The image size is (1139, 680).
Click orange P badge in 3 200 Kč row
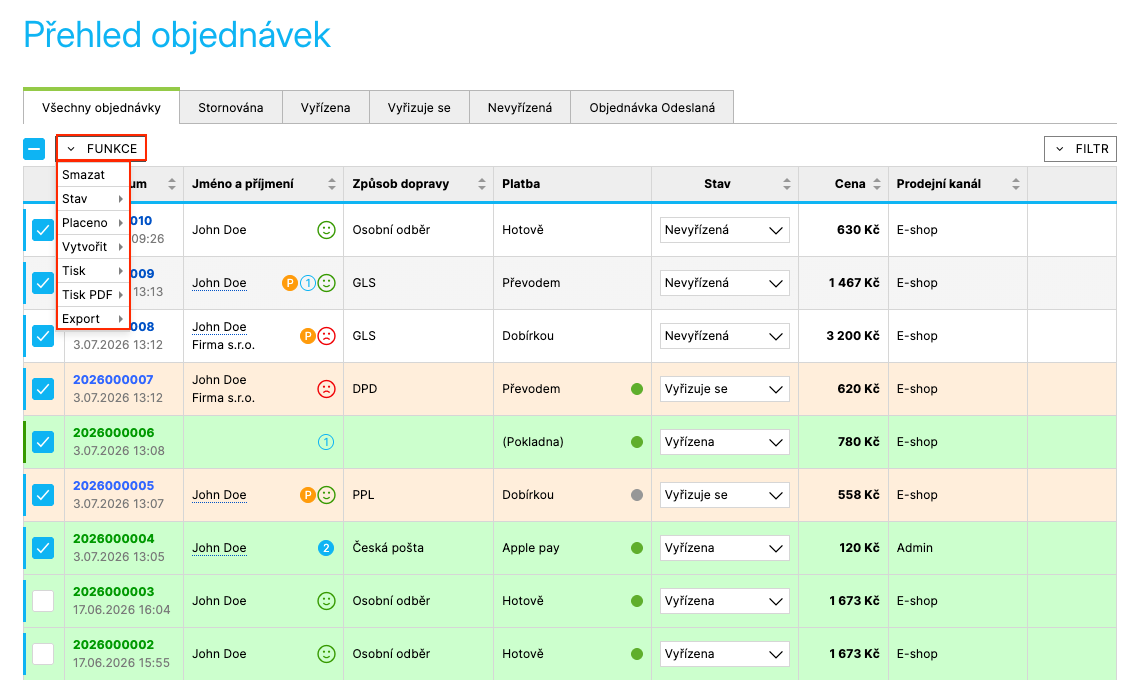[x=308, y=336]
